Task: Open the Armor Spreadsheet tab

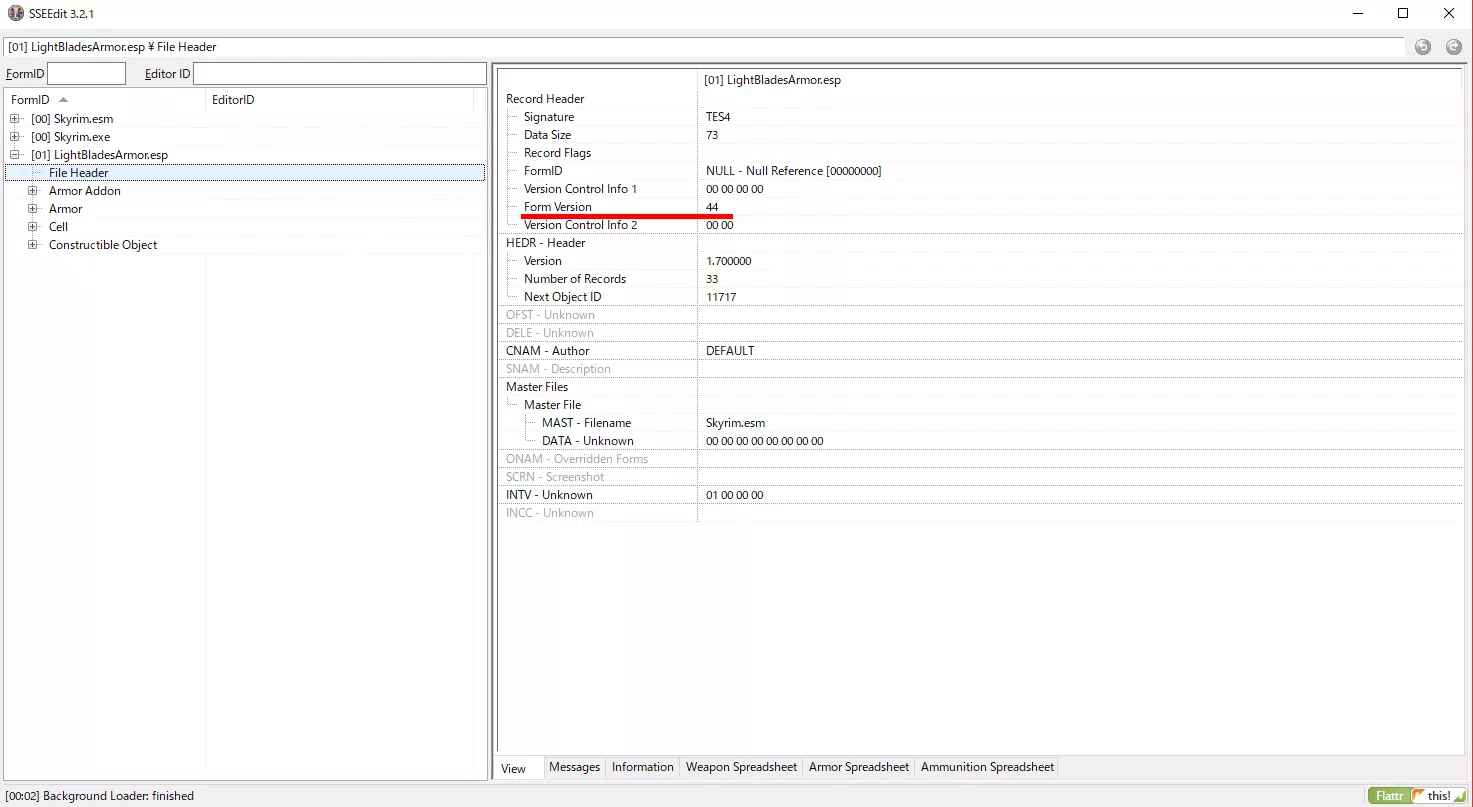Action: click(859, 767)
